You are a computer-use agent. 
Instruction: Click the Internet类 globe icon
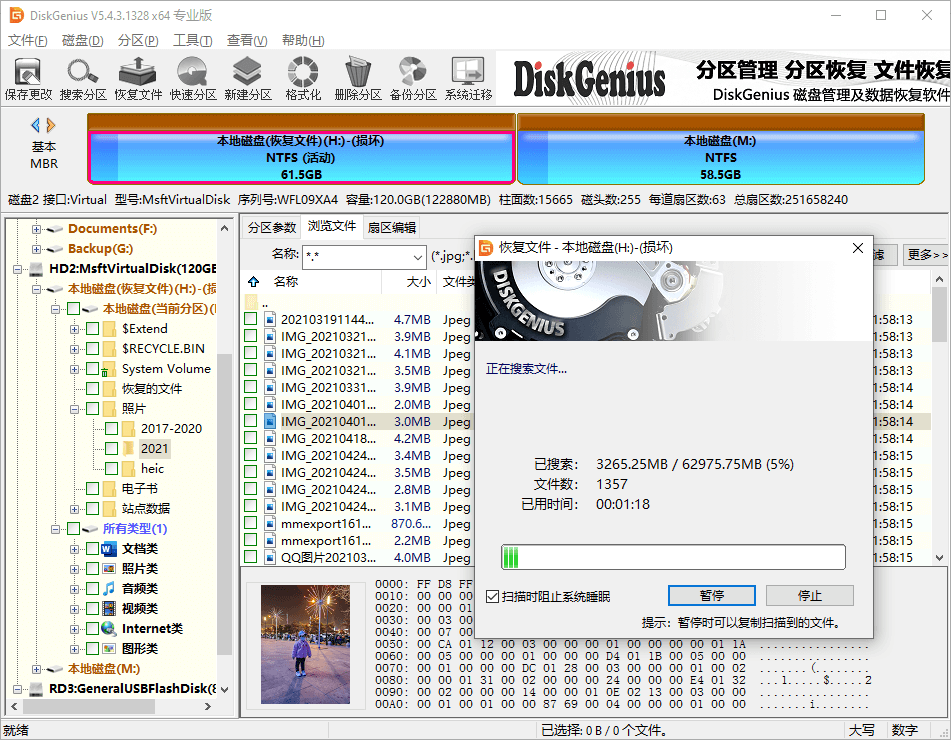point(109,628)
